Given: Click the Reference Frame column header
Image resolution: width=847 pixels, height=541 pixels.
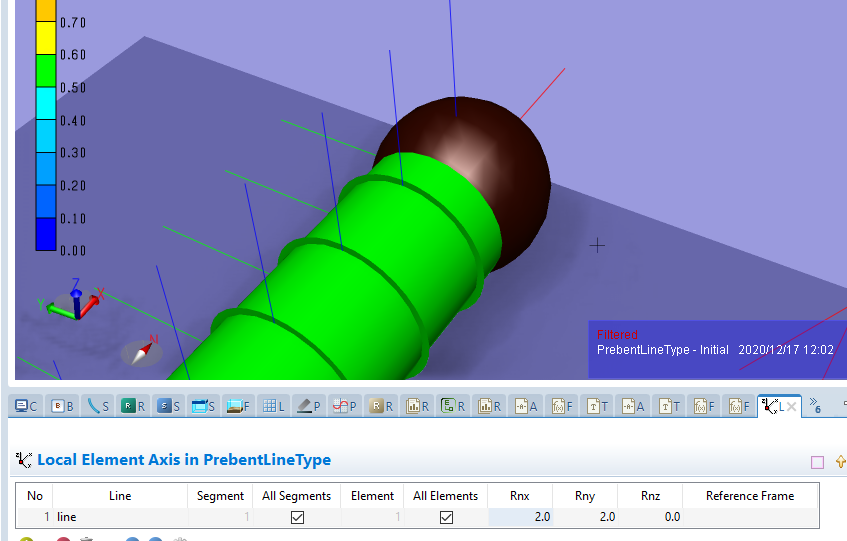Looking at the screenshot, I should tap(749, 496).
